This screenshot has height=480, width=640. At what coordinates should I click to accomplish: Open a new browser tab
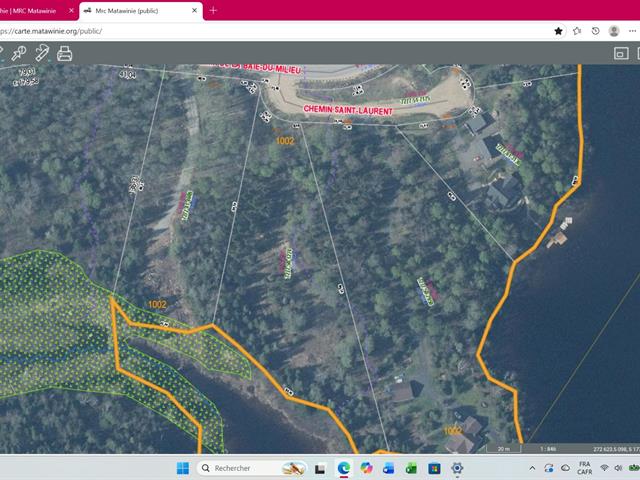(213, 11)
